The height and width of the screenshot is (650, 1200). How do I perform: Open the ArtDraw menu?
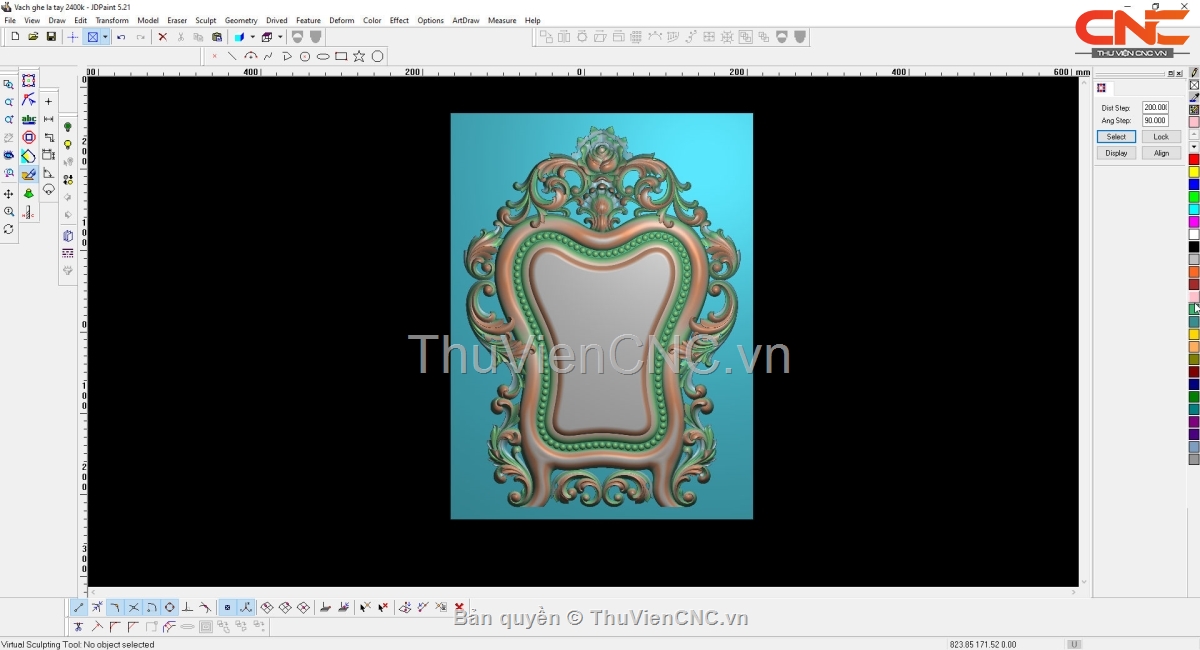(x=465, y=20)
